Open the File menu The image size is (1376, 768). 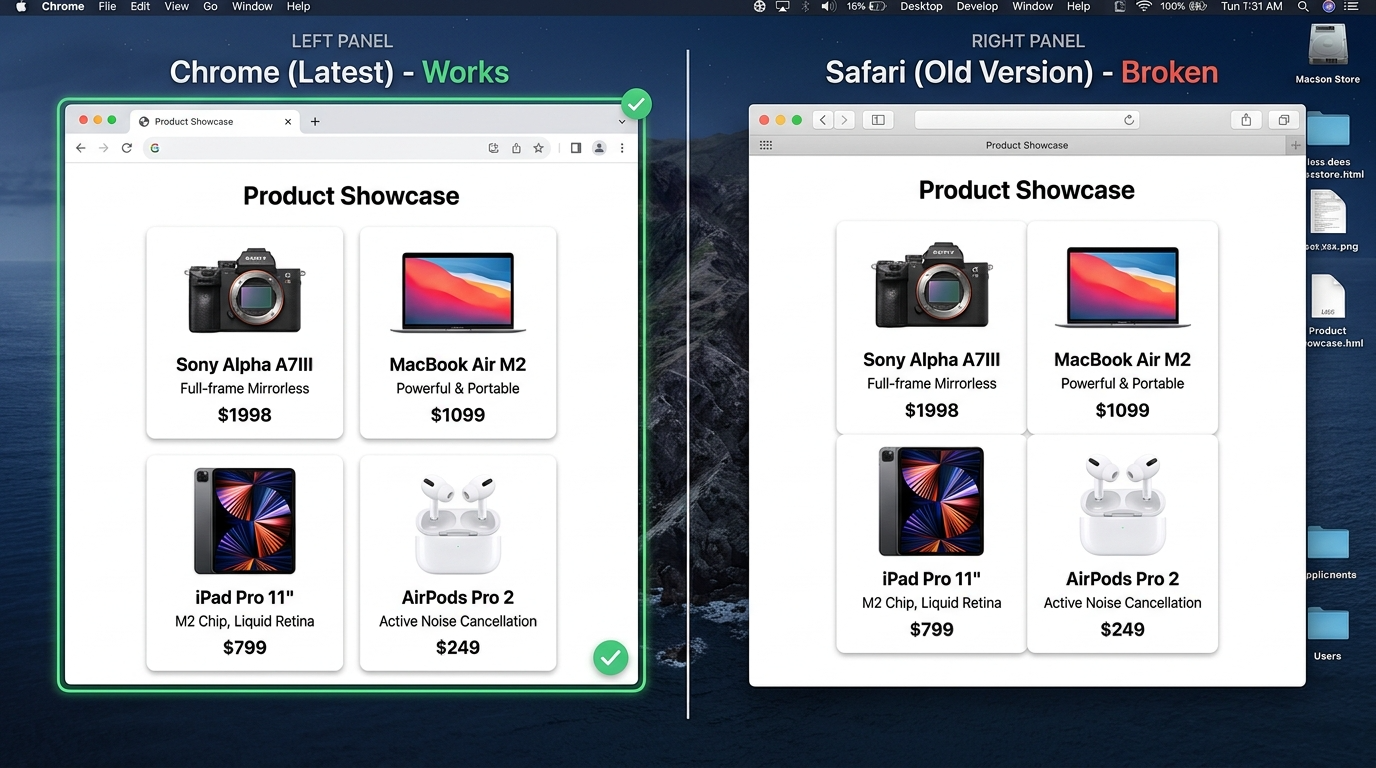107,6
